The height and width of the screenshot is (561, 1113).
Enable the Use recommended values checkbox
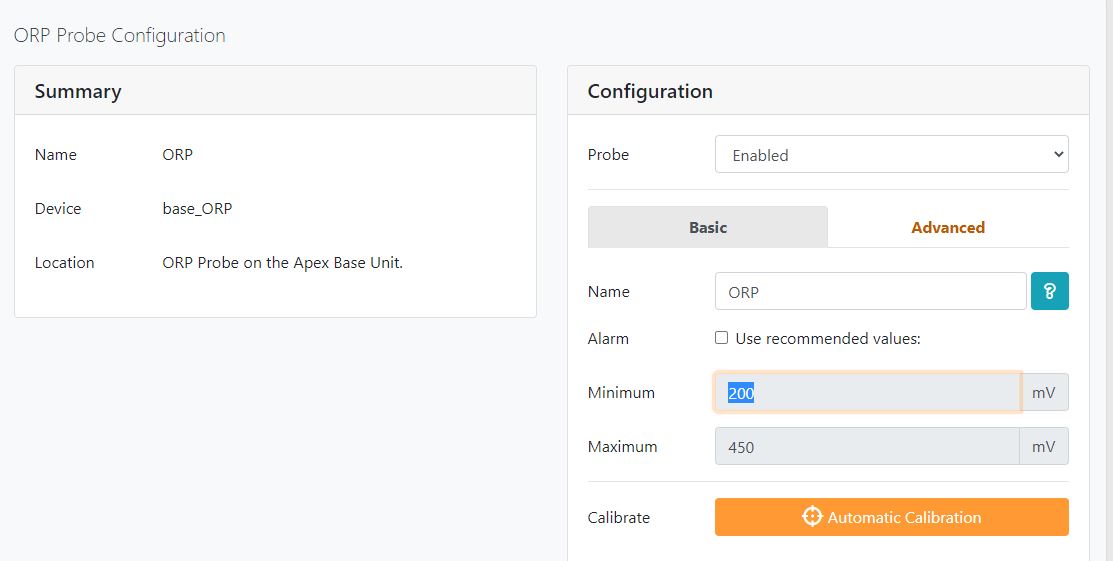[721, 338]
